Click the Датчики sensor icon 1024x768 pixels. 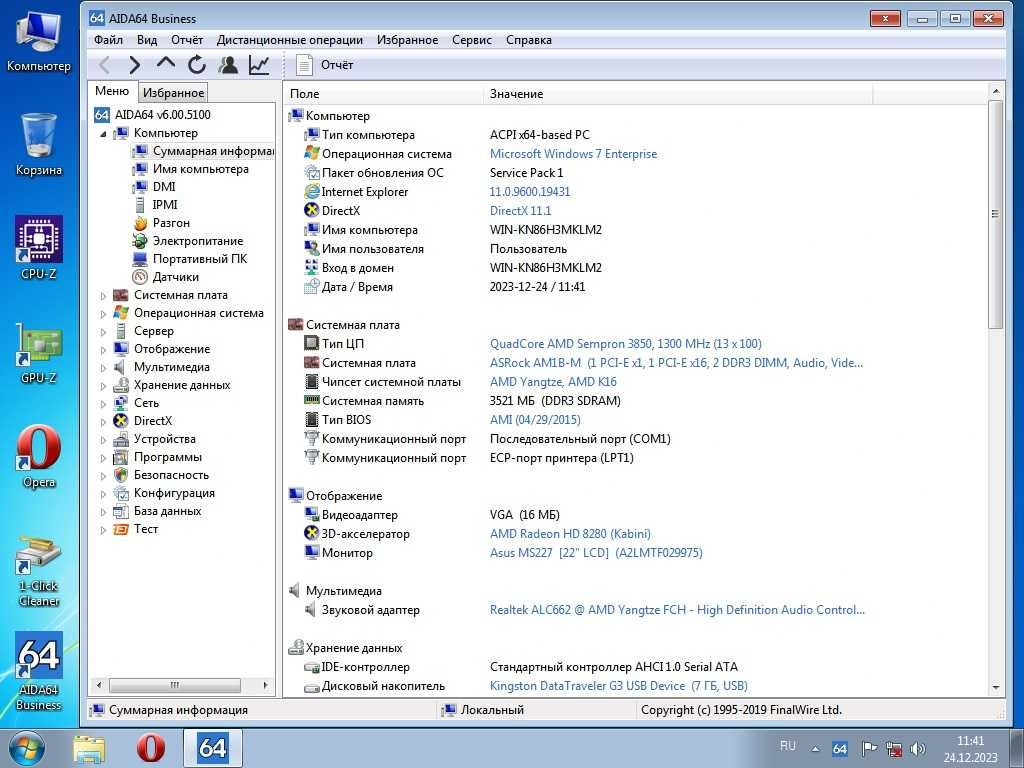(x=140, y=277)
